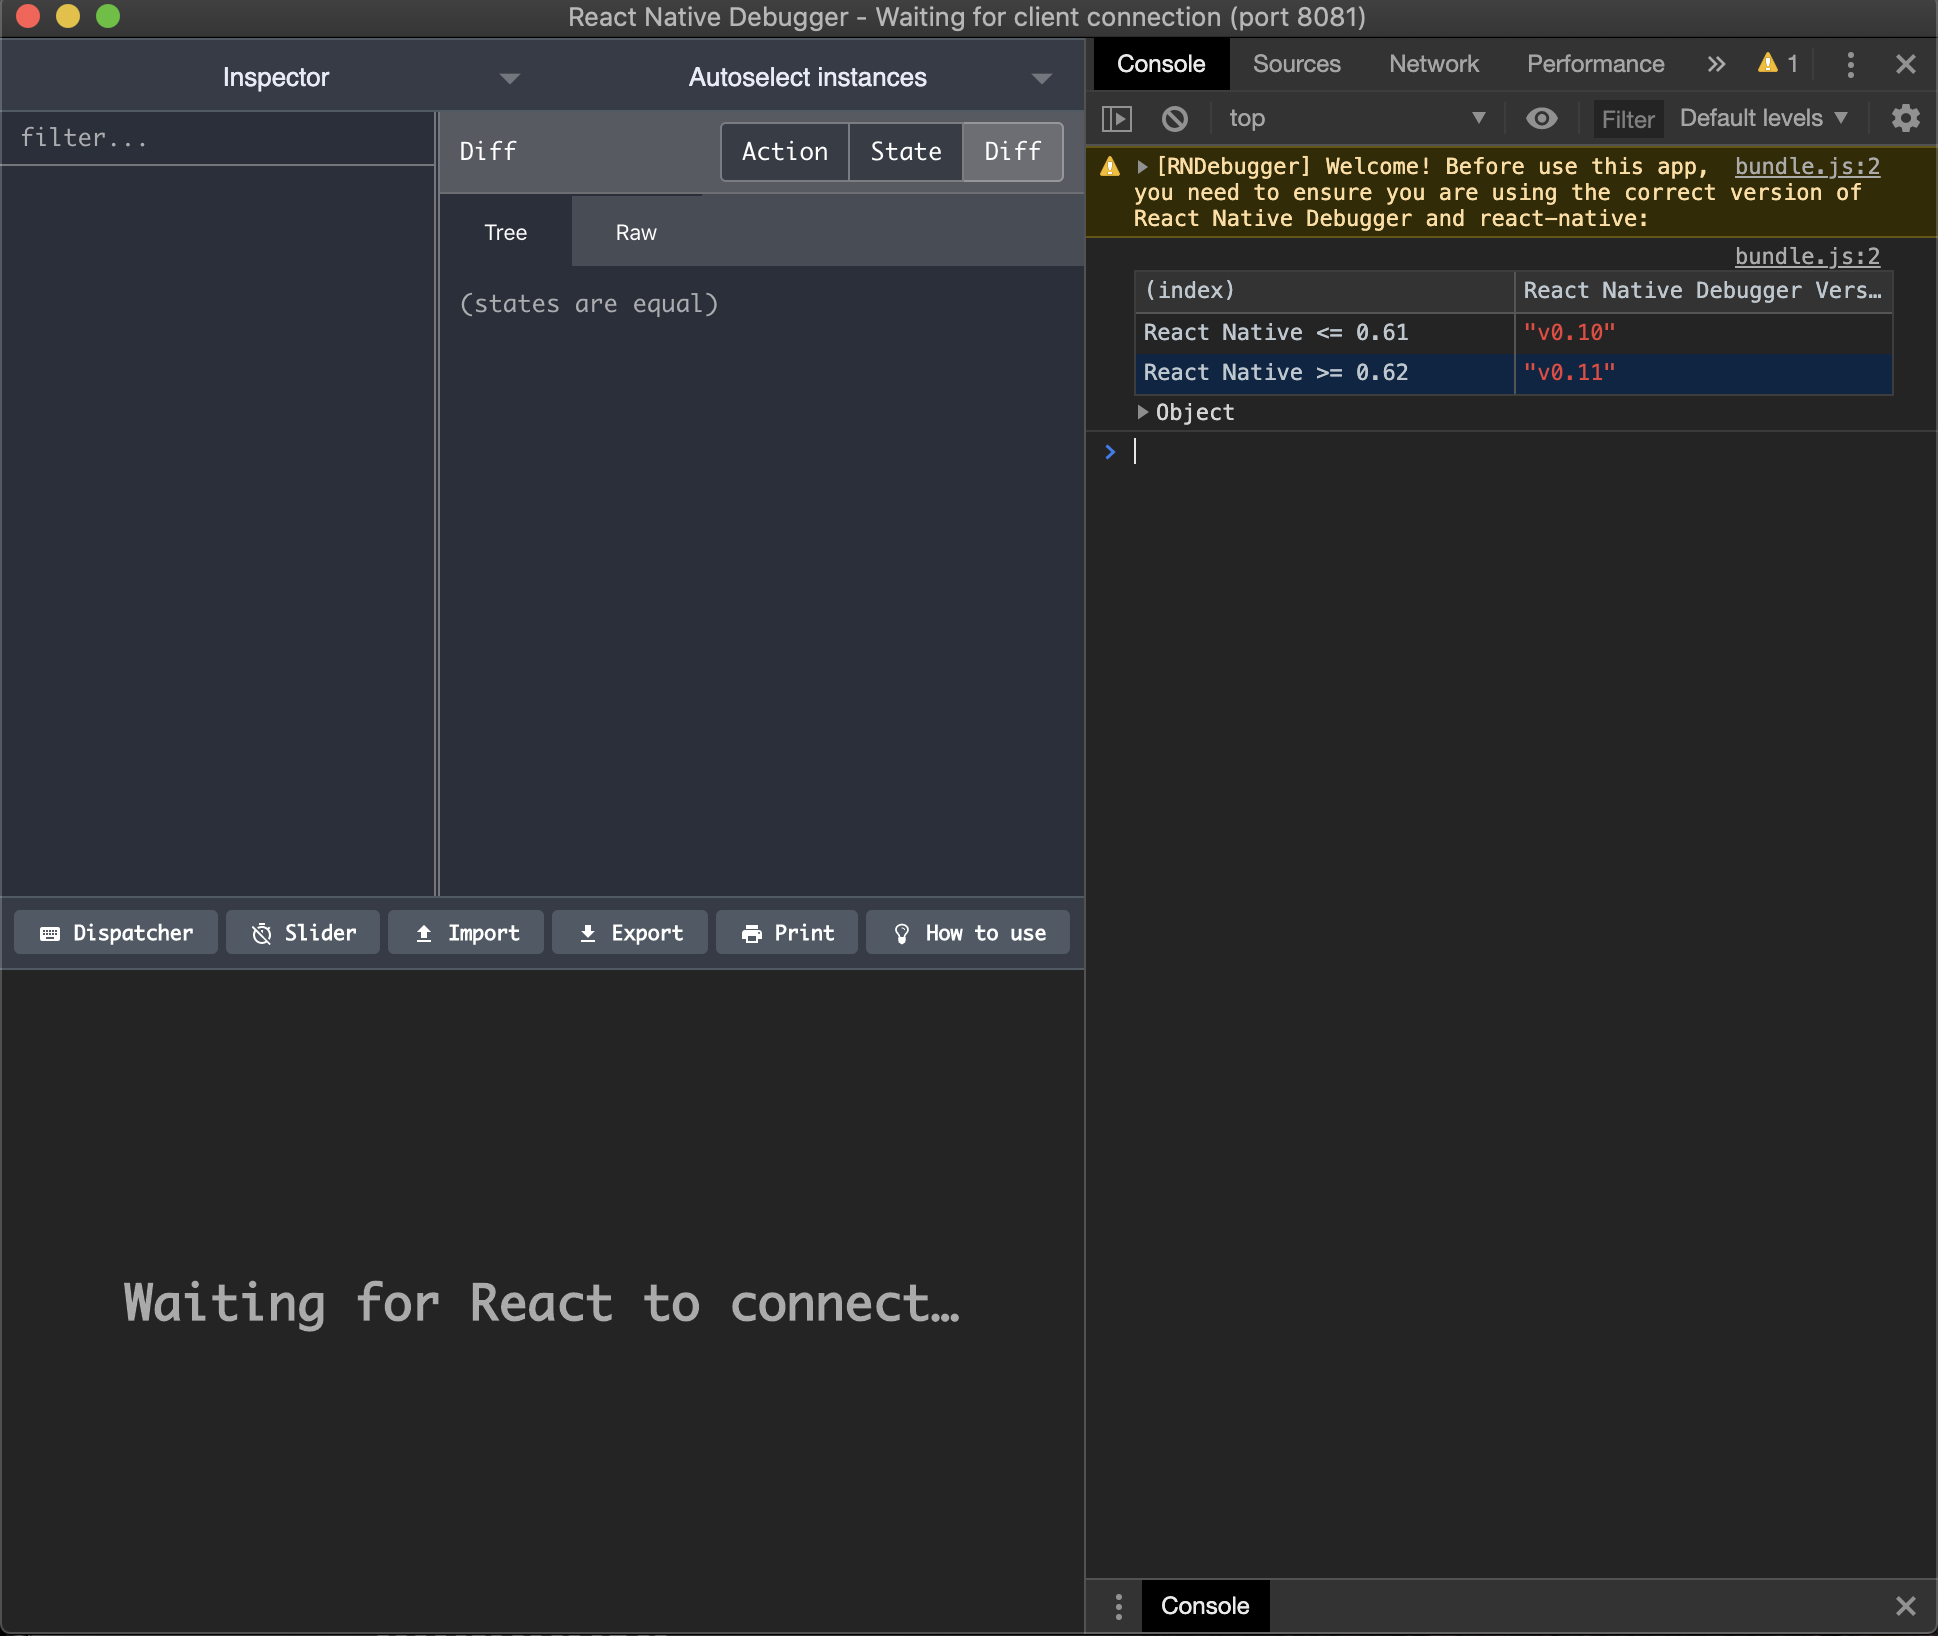This screenshot has width=1938, height=1636.
Task: Export the current state
Action: (x=629, y=932)
